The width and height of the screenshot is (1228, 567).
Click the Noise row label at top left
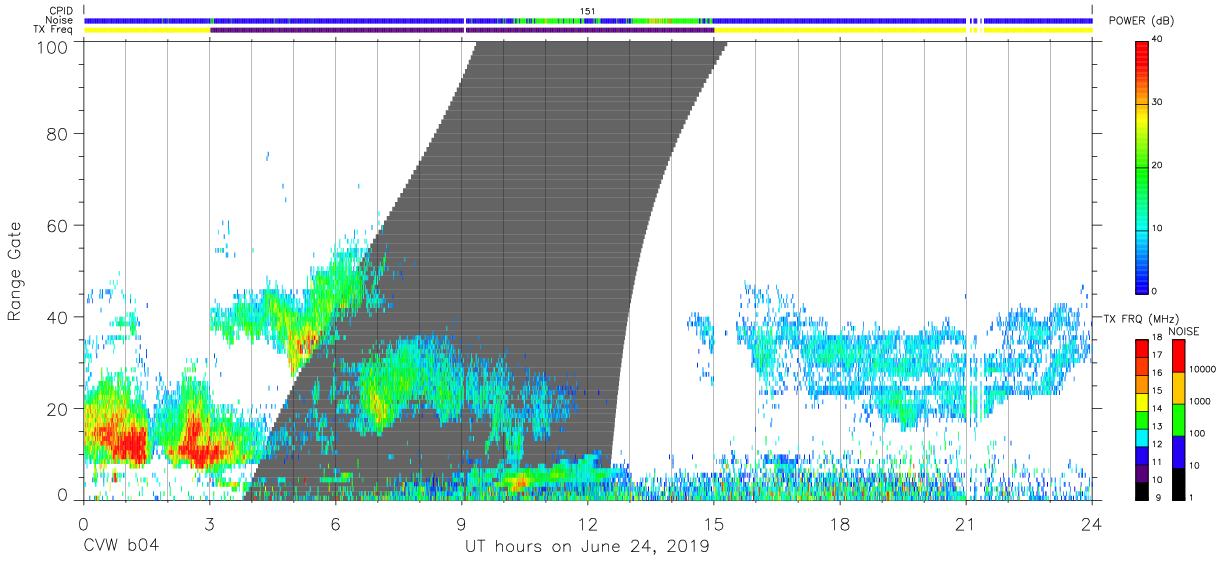[x=57, y=20]
